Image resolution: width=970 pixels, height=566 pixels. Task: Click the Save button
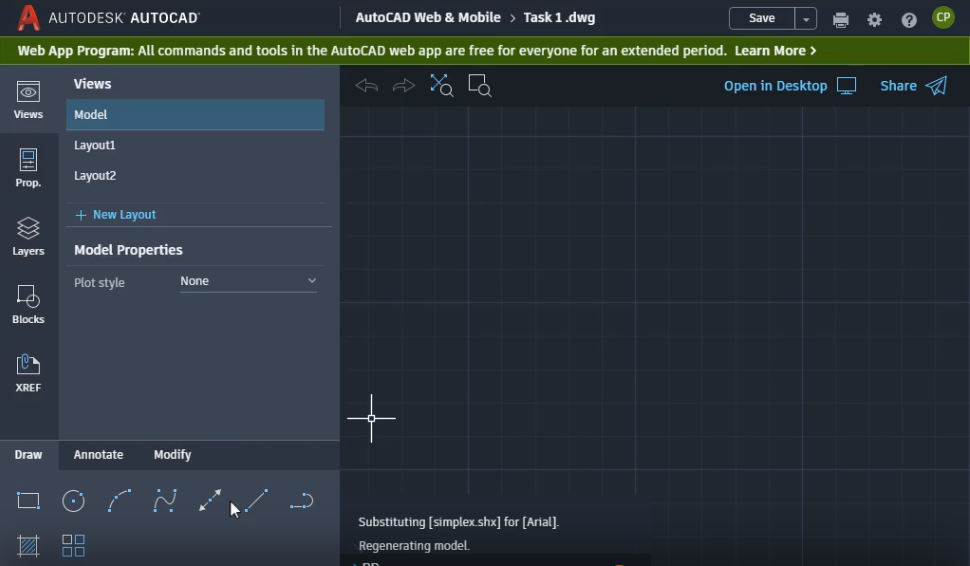[x=762, y=19]
